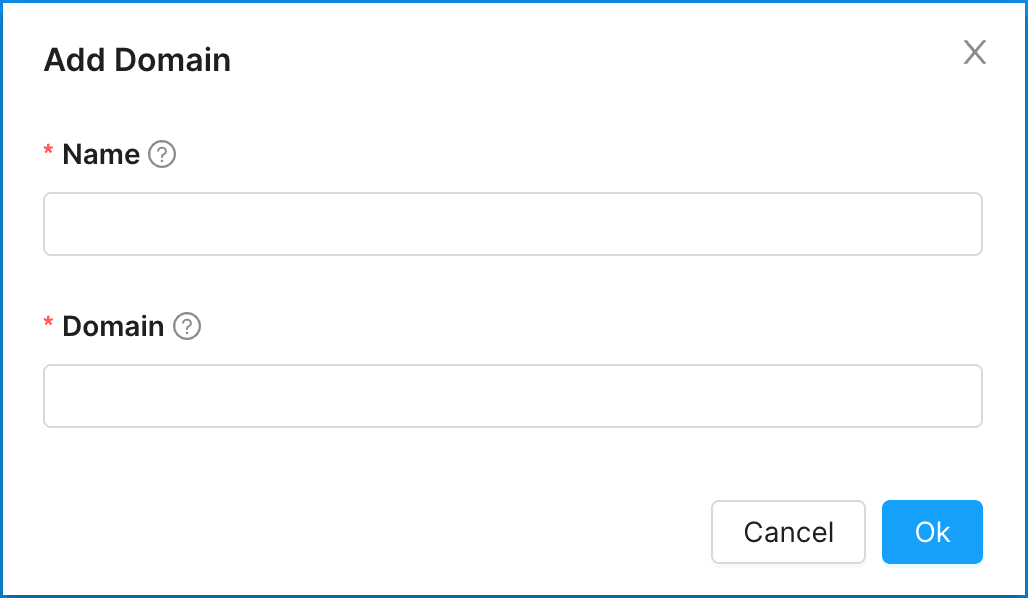This screenshot has height=598, width=1028.
Task: Discard changes by clicking Cancel
Action: tap(788, 532)
